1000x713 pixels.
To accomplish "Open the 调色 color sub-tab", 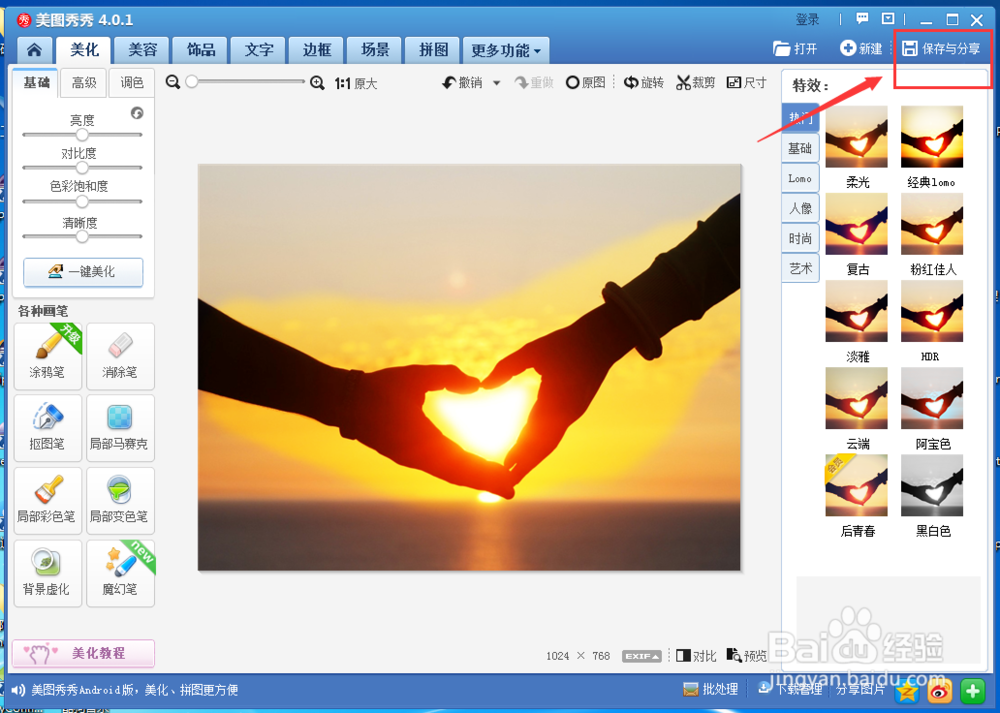I will [131, 83].
